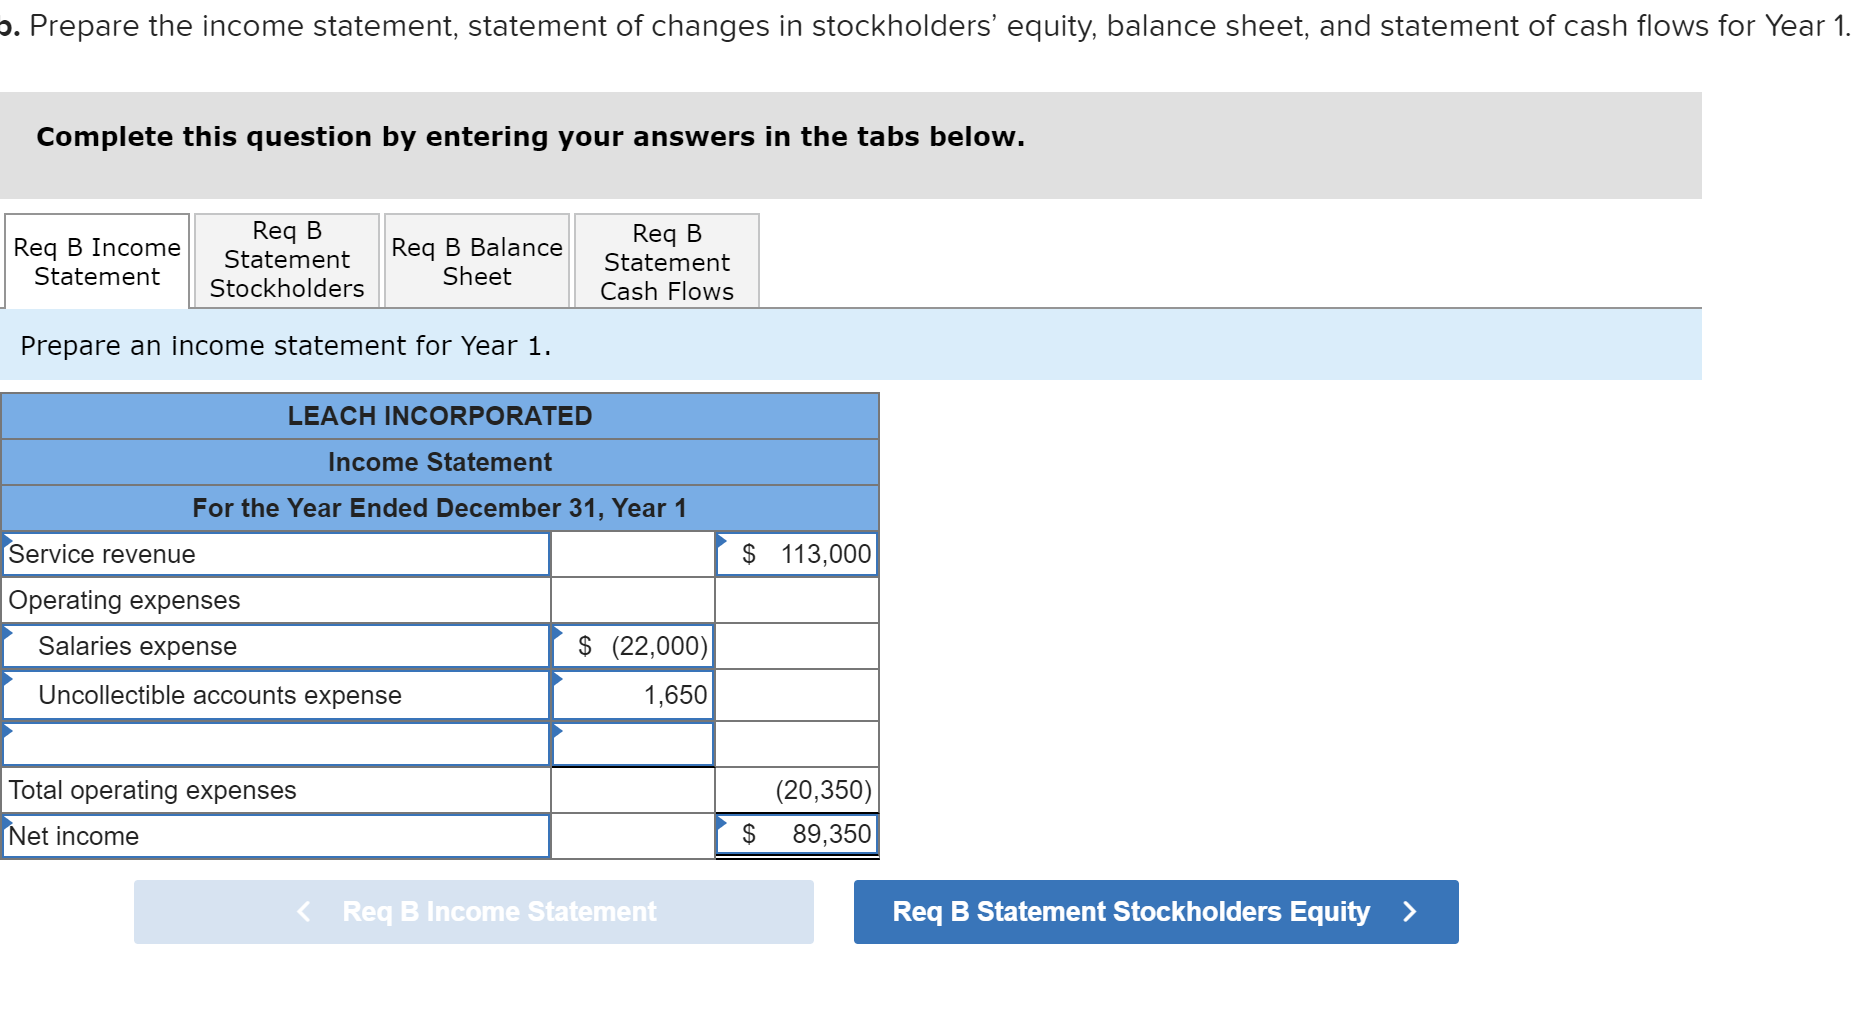1876x1022 pixels.
Task: Open Req B Statement Stockholders tab
Action: tap(287, 260)
